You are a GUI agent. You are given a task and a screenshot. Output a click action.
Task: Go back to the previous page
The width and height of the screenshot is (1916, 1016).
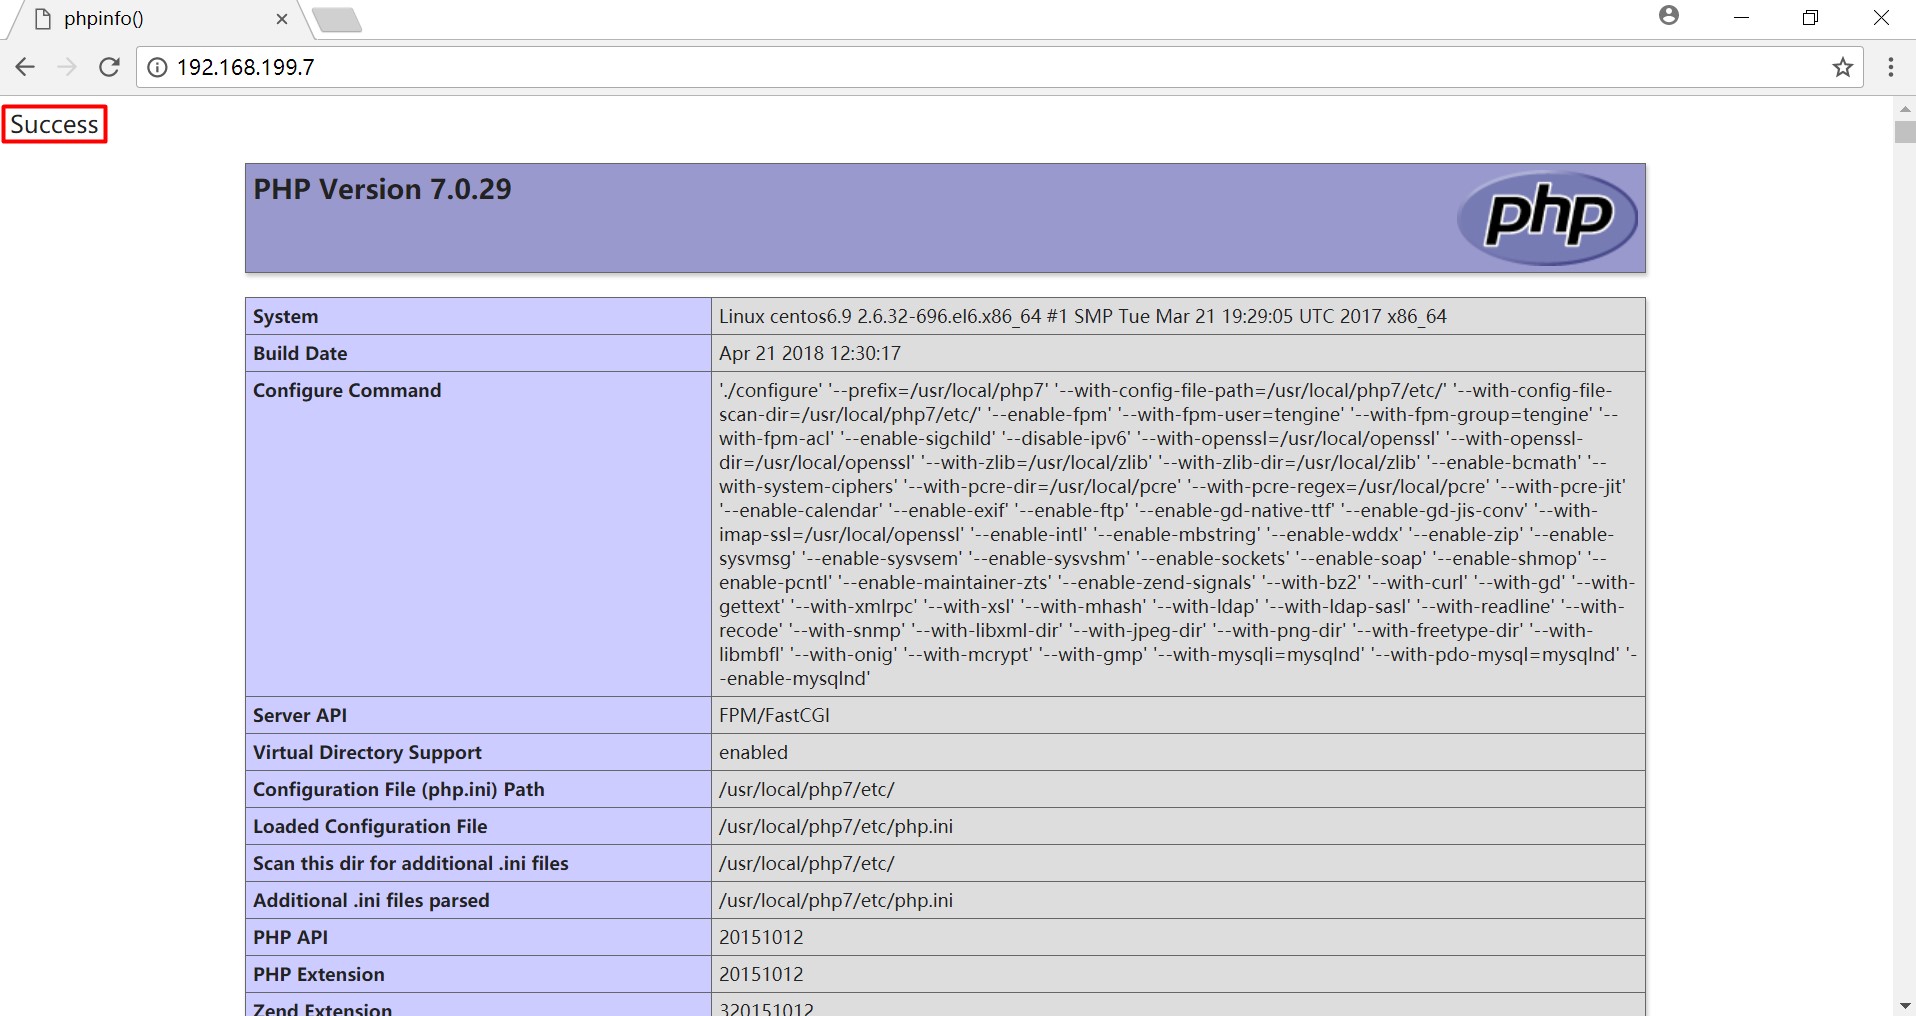[x=26, y=67]
